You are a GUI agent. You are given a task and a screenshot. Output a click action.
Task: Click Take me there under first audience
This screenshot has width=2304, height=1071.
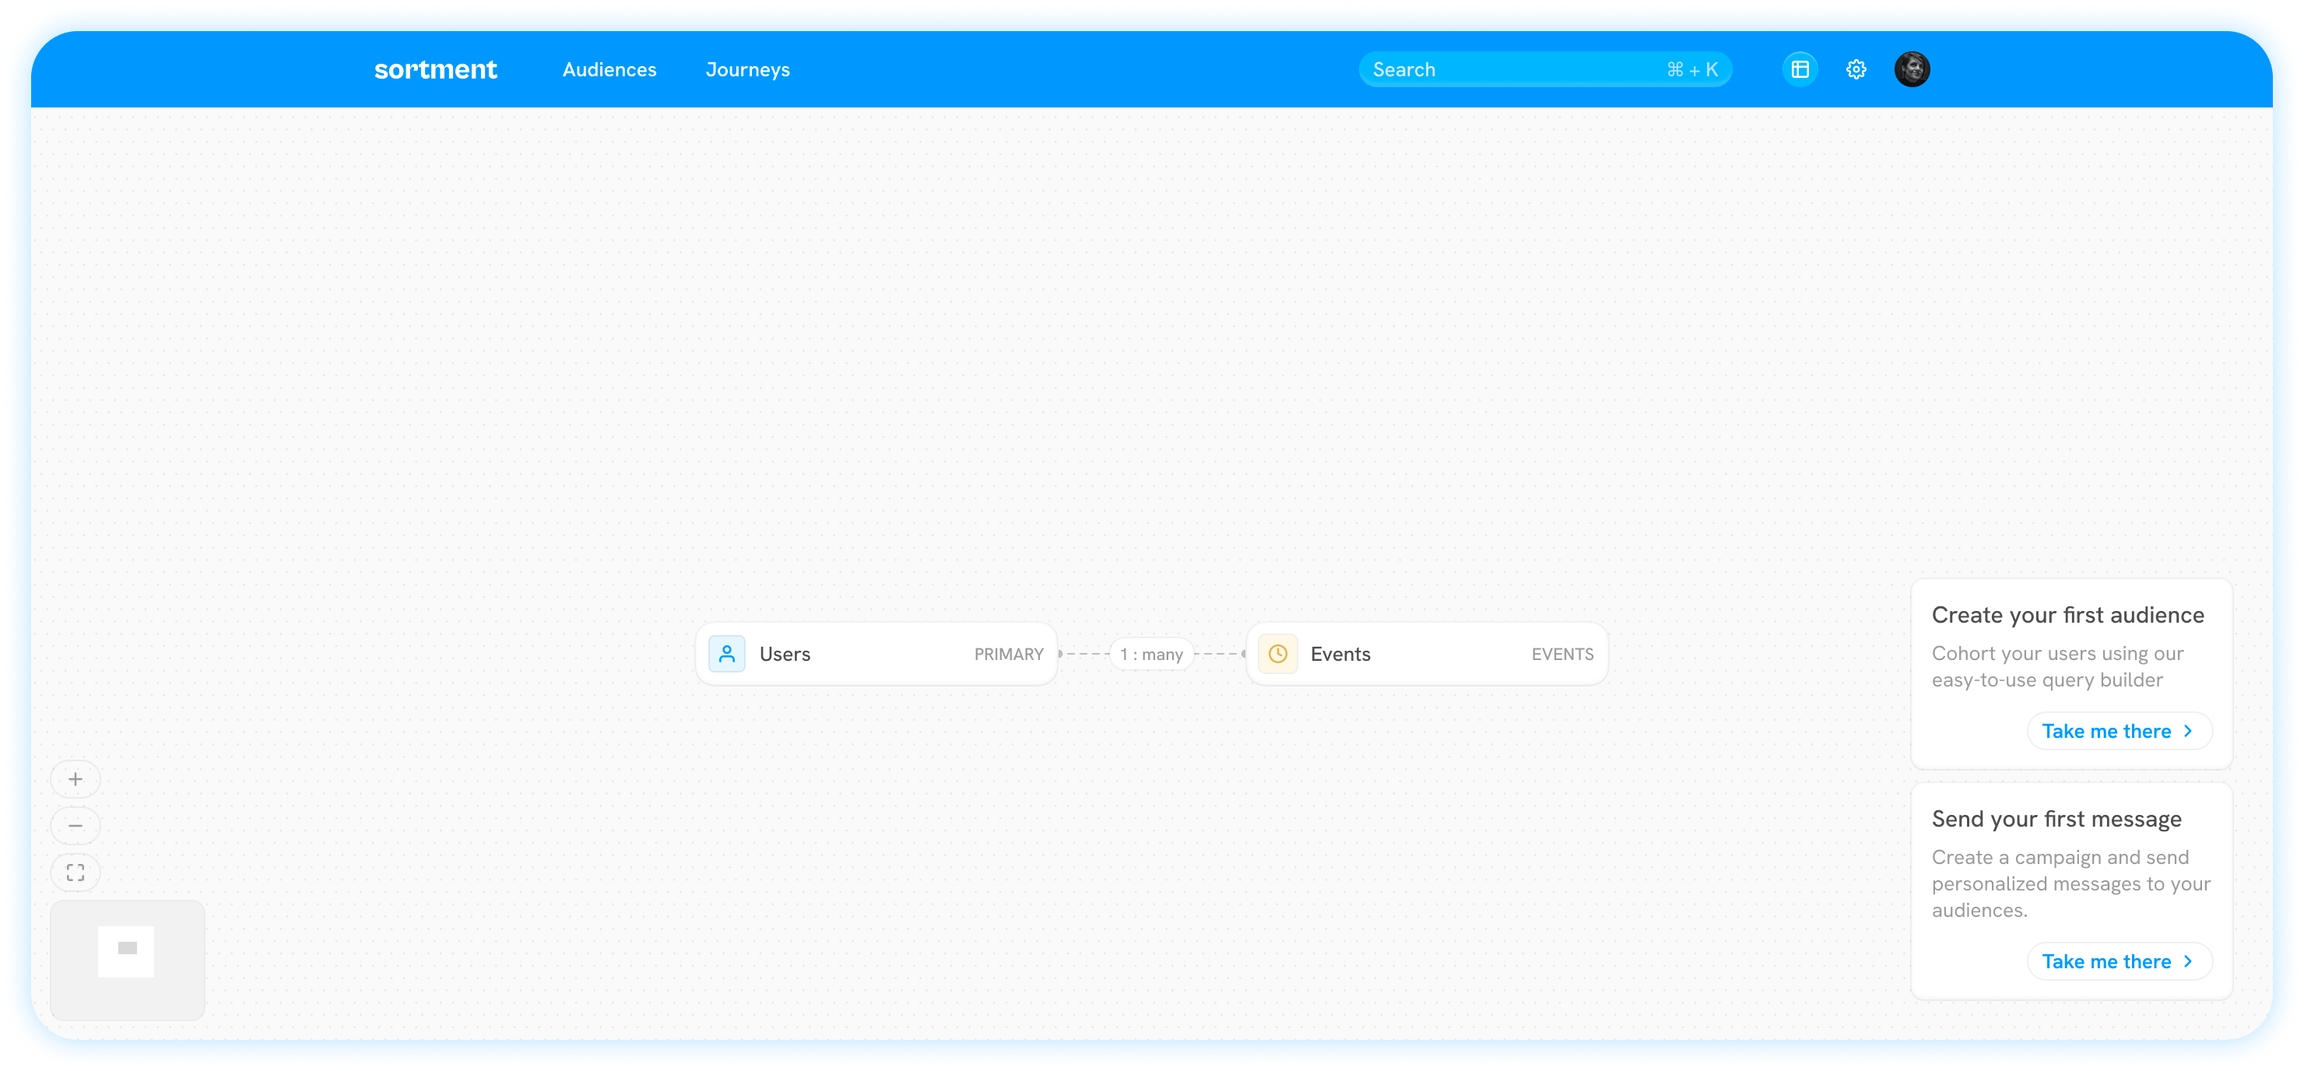pyautogui.click(x=2106, y=731)
